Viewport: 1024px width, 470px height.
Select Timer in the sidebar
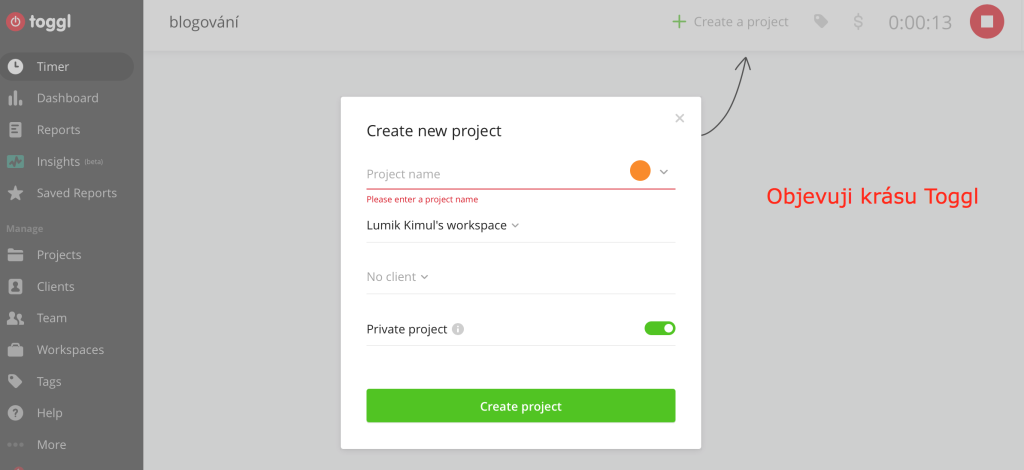click(53, 67)
